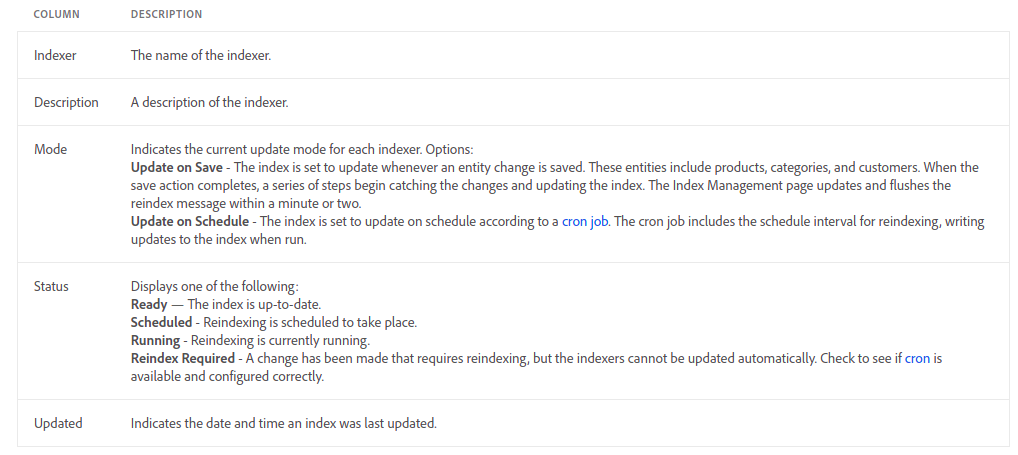
Task: Select the Updated row label
Action: 58,423
